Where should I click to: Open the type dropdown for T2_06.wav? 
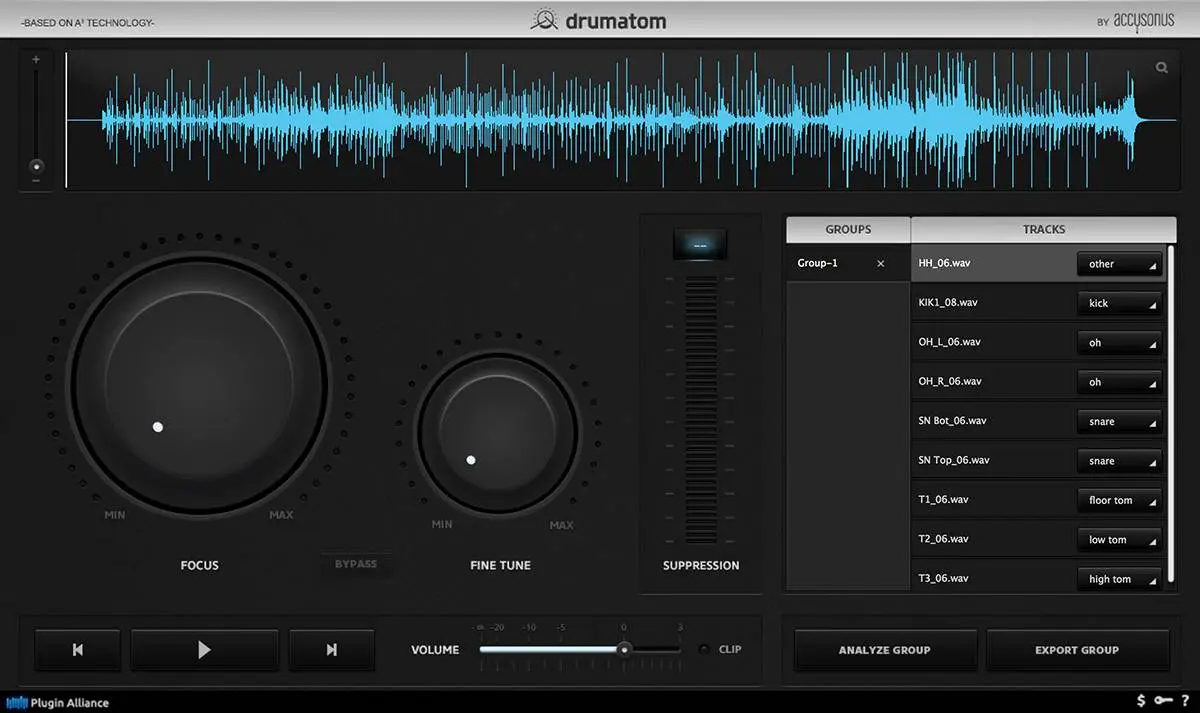coord(1119,540)
